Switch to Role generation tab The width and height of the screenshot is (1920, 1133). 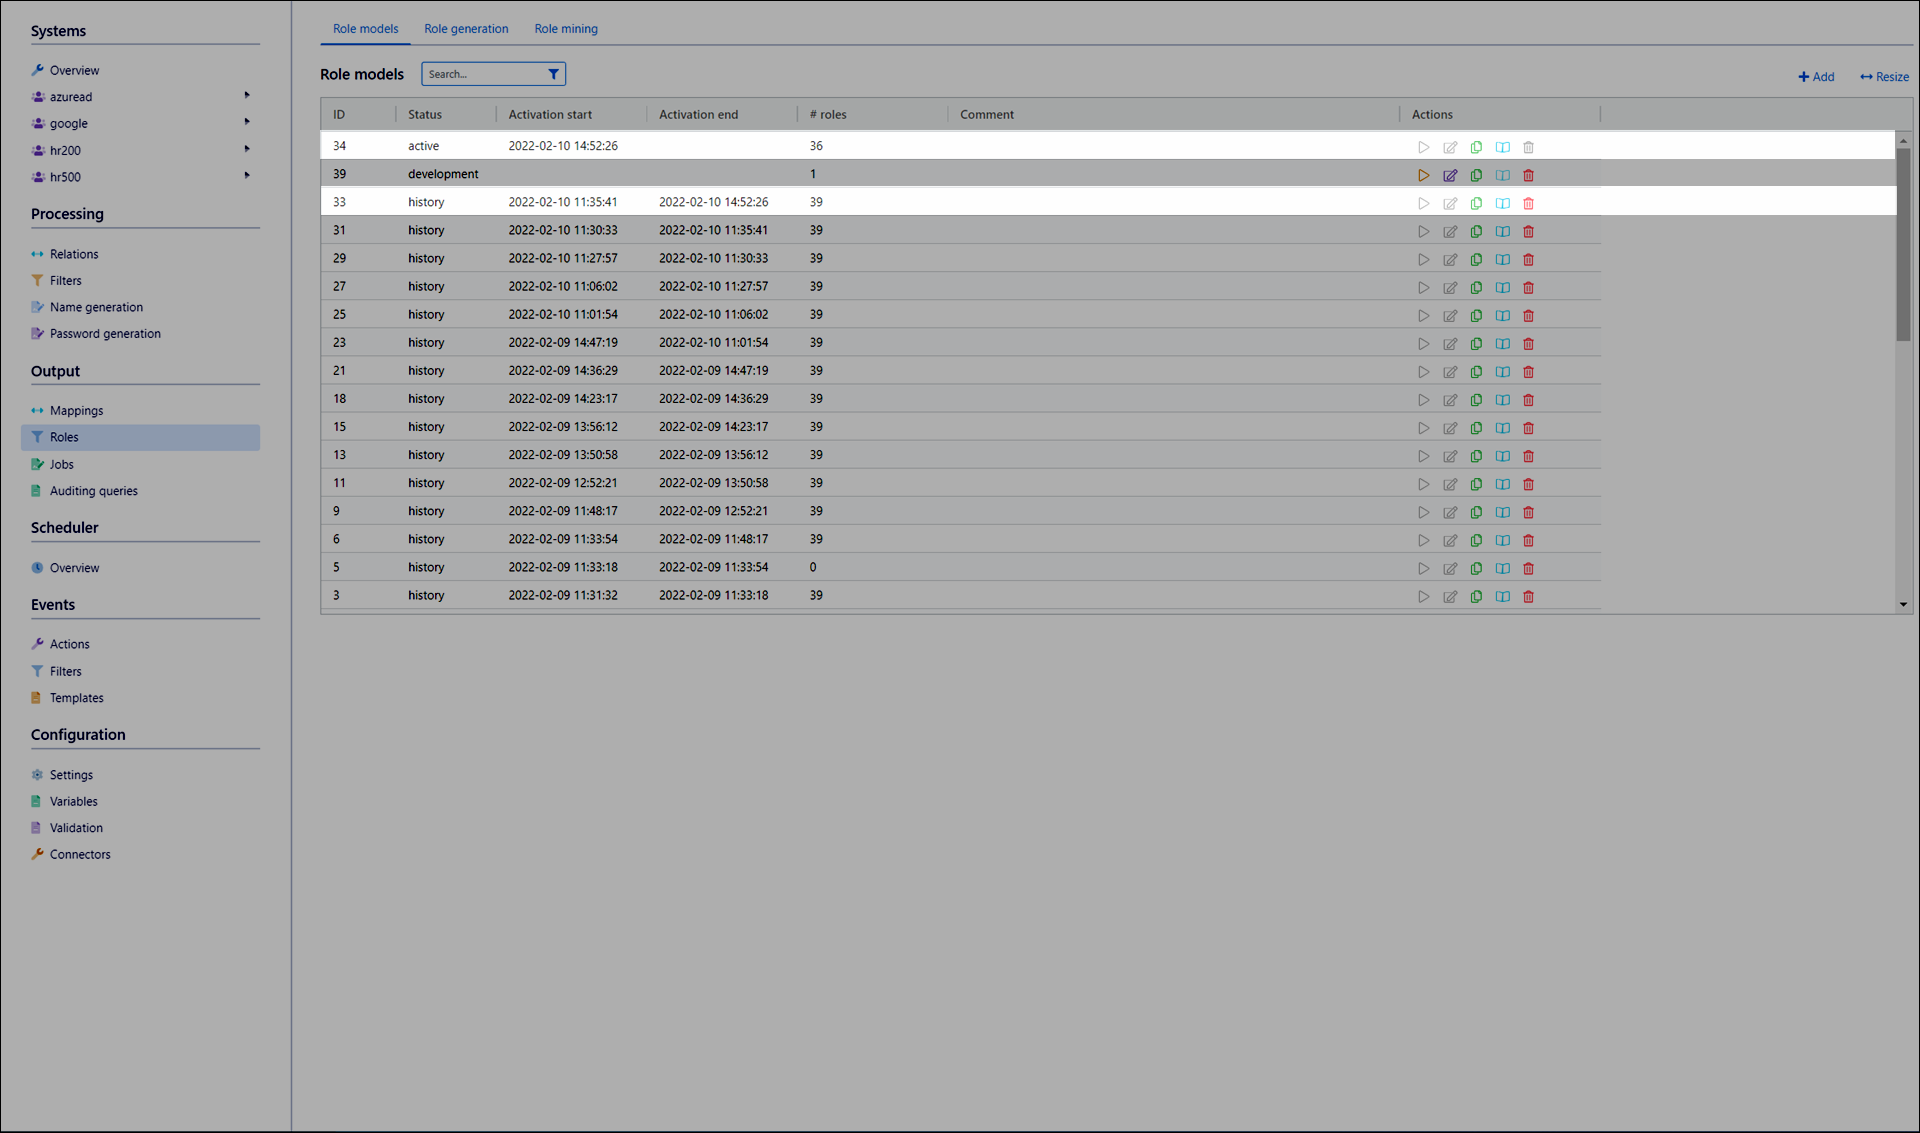[x=466, y=29]
